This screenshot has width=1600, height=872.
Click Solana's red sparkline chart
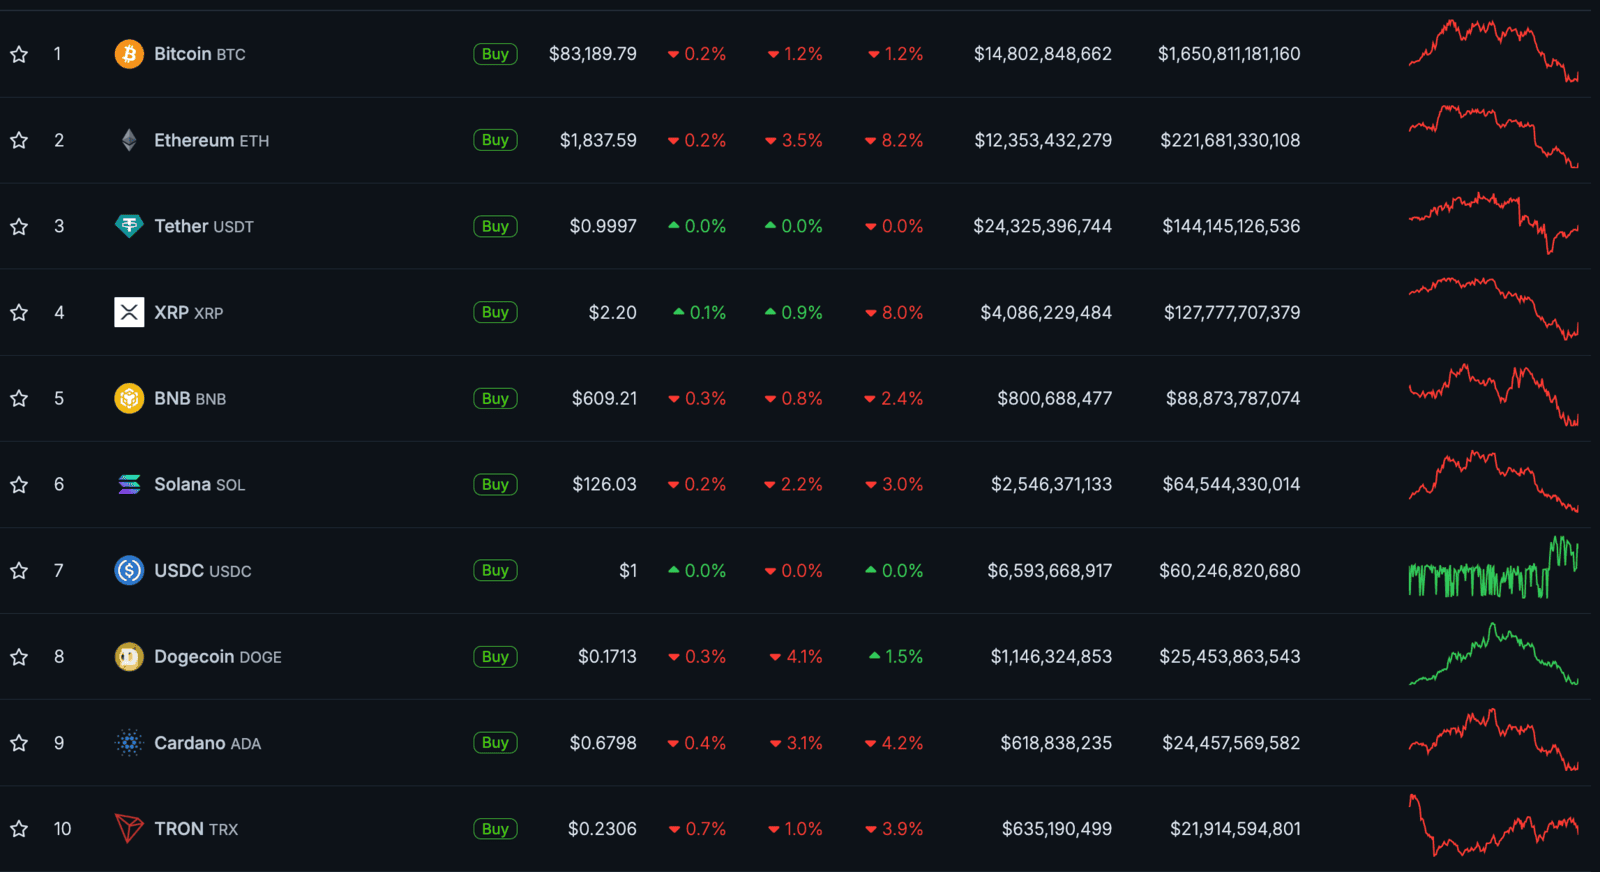coord(1494,481)
